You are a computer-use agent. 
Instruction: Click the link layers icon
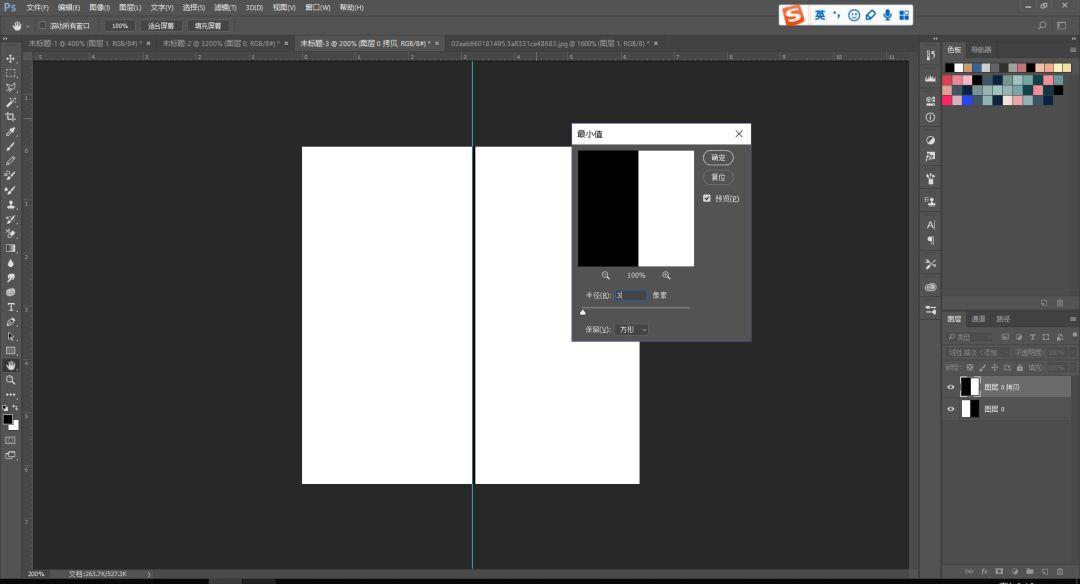pos(969,572)
